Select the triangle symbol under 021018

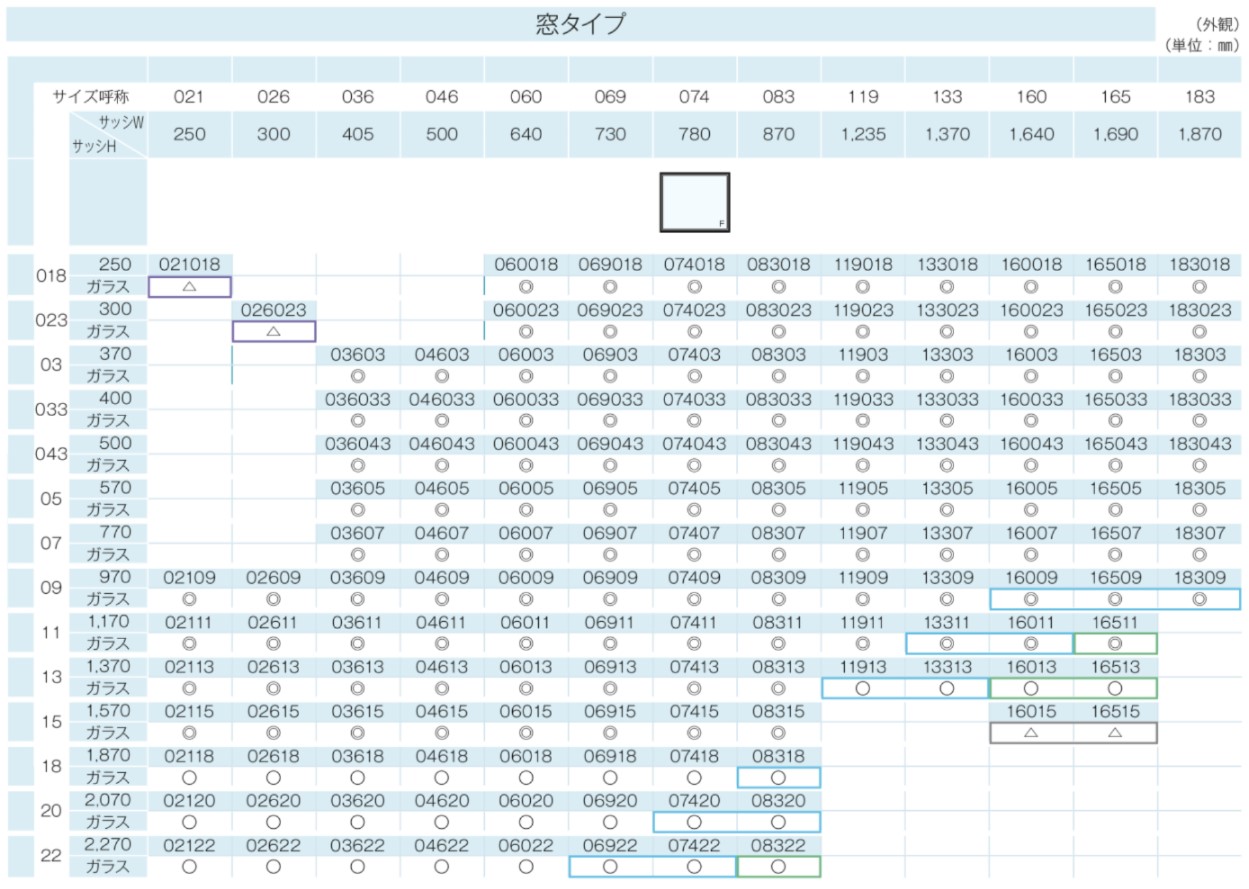[x=190, y=287]
